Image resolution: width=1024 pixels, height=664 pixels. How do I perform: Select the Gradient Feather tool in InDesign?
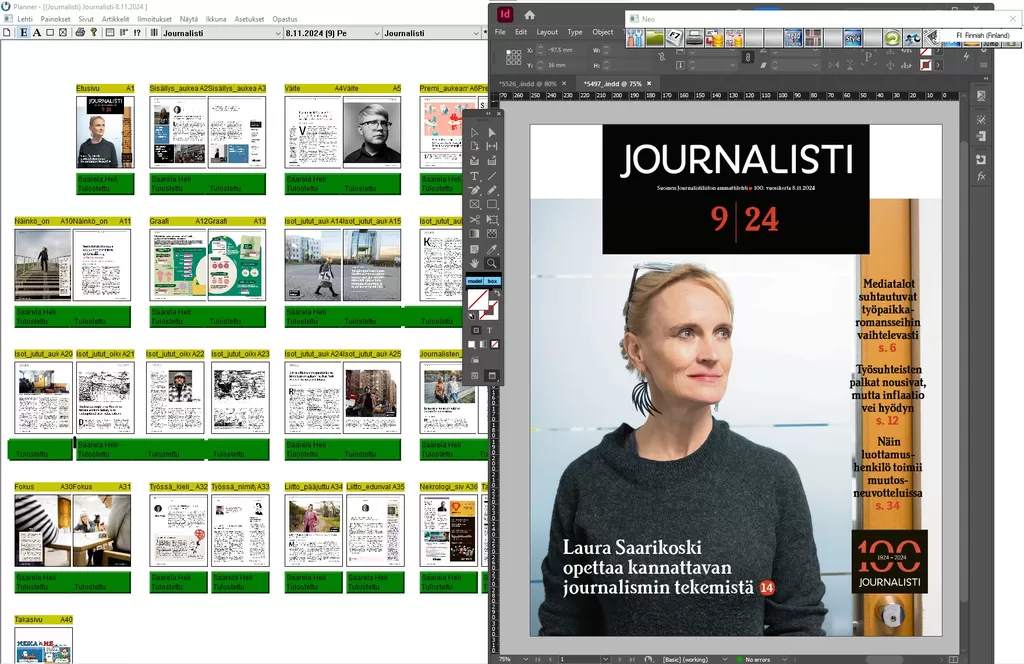pos(492,234)
